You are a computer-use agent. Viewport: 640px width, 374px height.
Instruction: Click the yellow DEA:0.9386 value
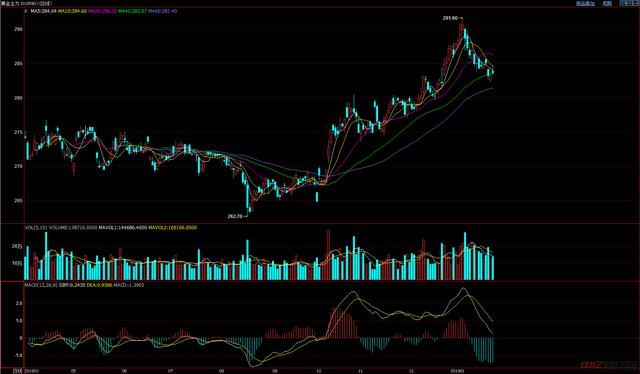[x=99, y=285]
